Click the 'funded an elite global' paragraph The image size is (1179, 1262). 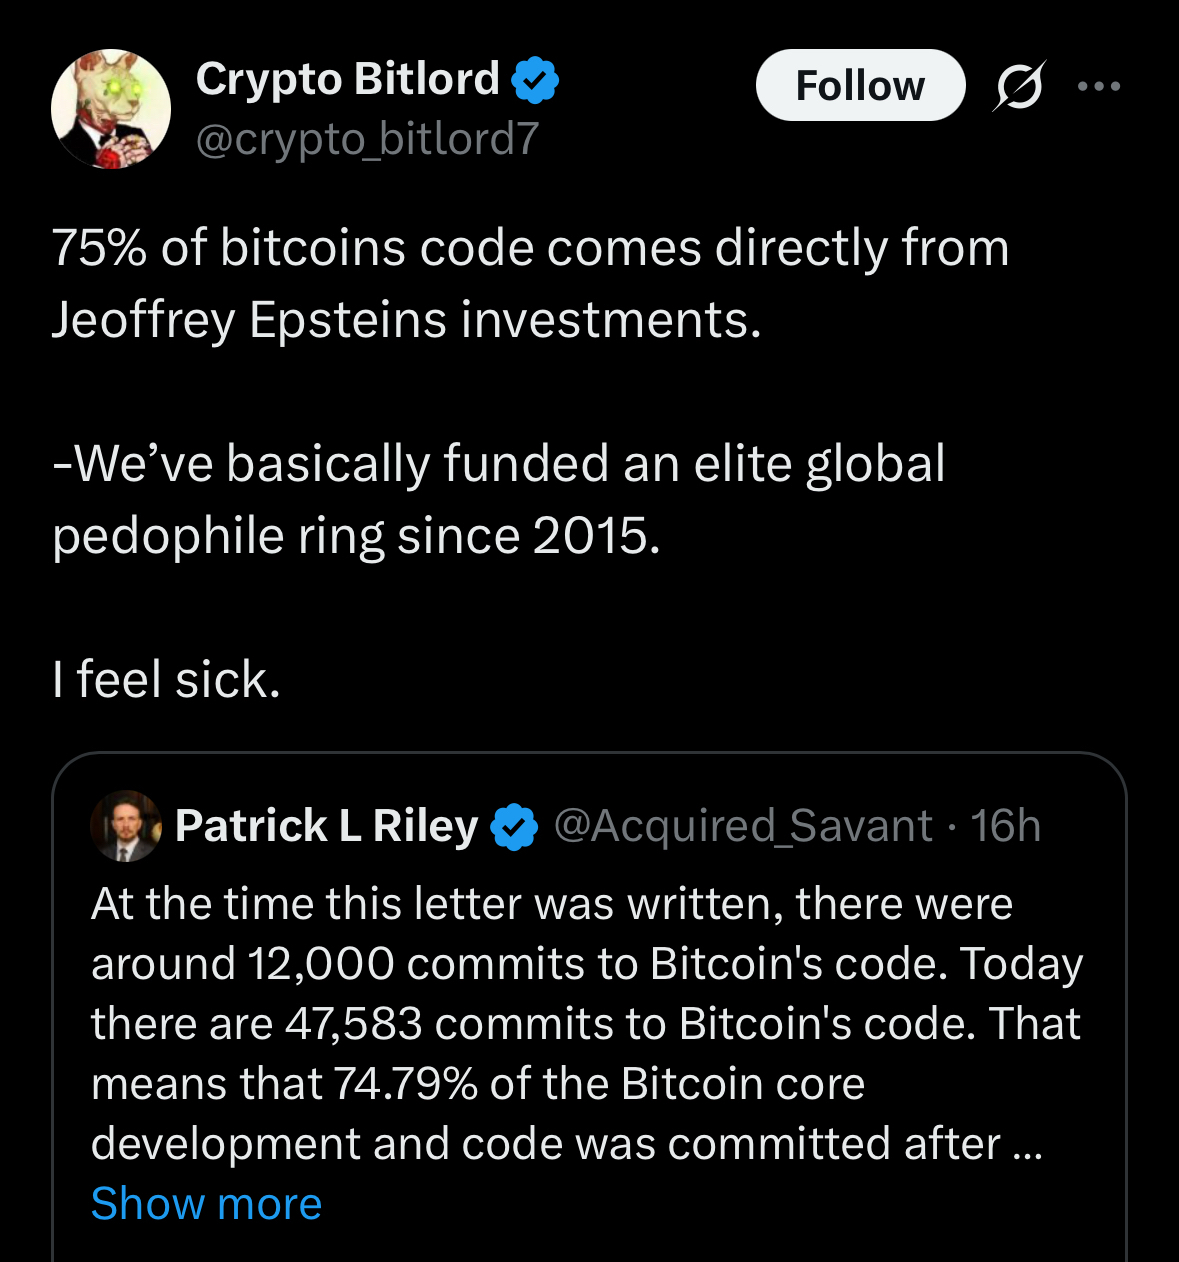[498, 464]
